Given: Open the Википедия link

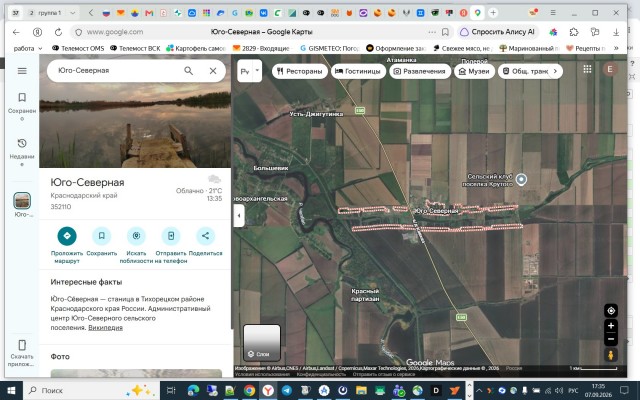Looking at the screenshot, I should (105, 328).
